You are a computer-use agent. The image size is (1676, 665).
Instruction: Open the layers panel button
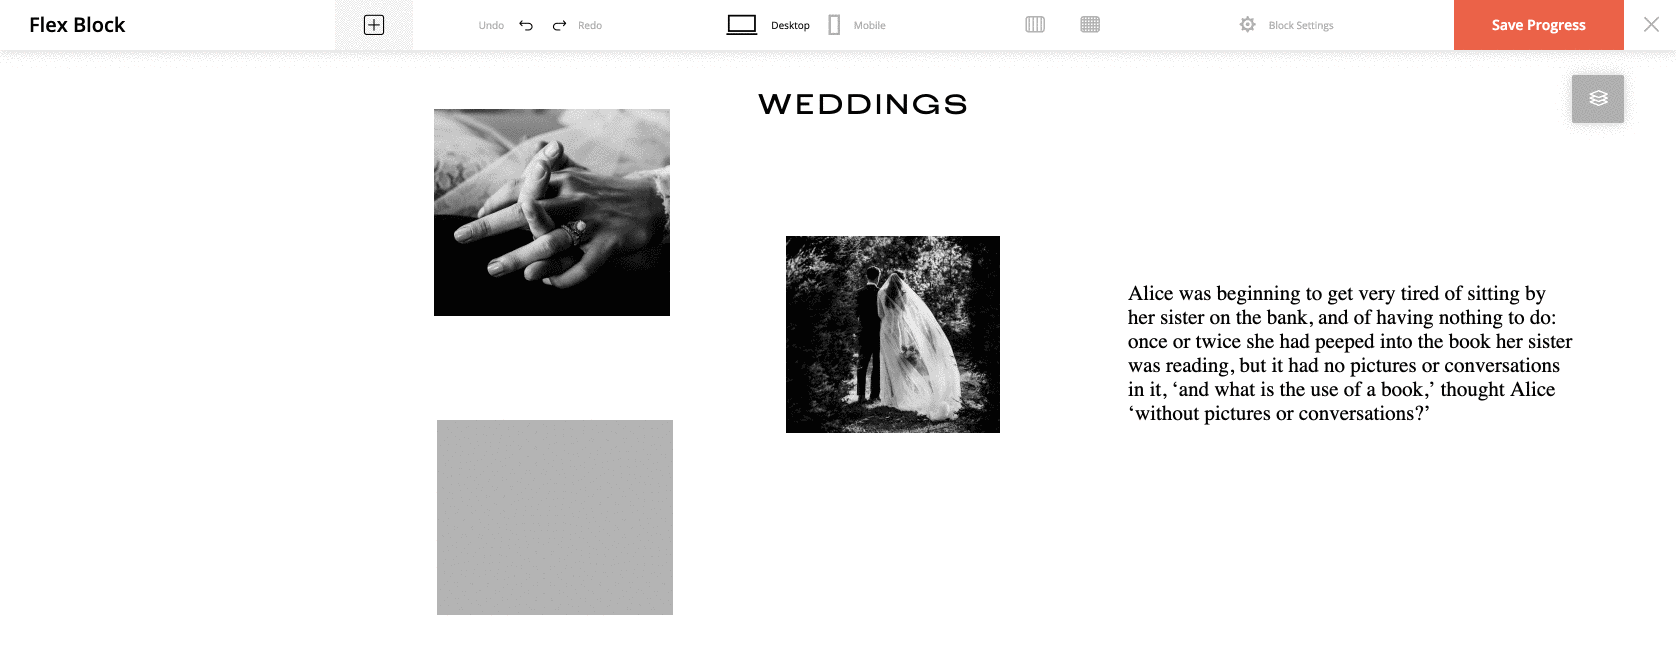[x=1598, y=99]
